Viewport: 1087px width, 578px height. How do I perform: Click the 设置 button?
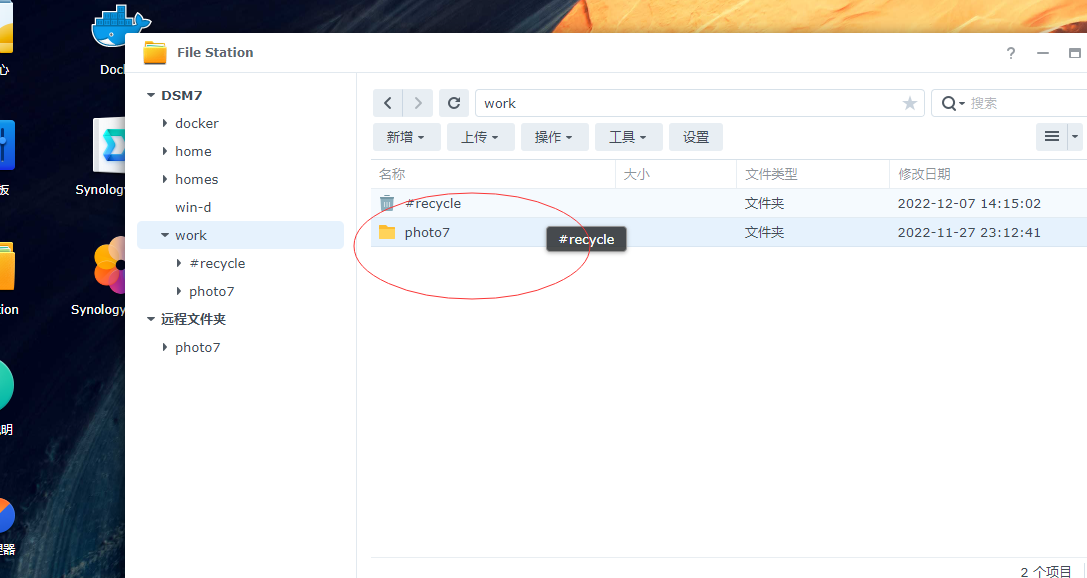click(695, 136)
